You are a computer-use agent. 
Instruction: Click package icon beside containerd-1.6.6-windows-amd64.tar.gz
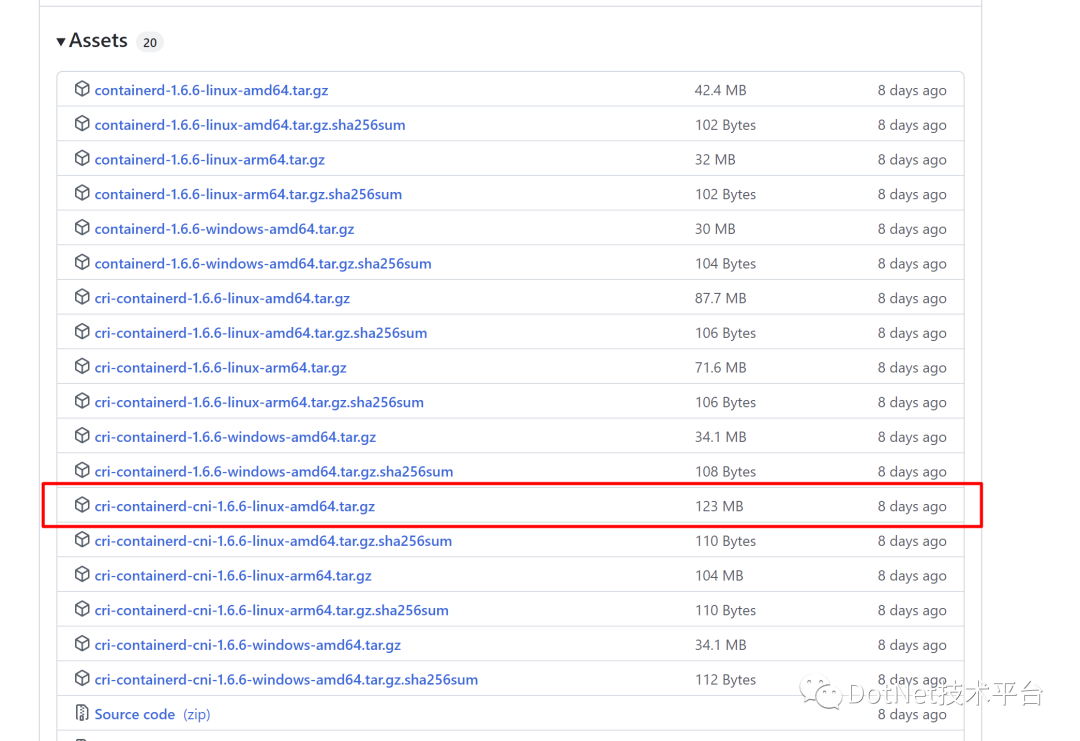coord(82,227)
